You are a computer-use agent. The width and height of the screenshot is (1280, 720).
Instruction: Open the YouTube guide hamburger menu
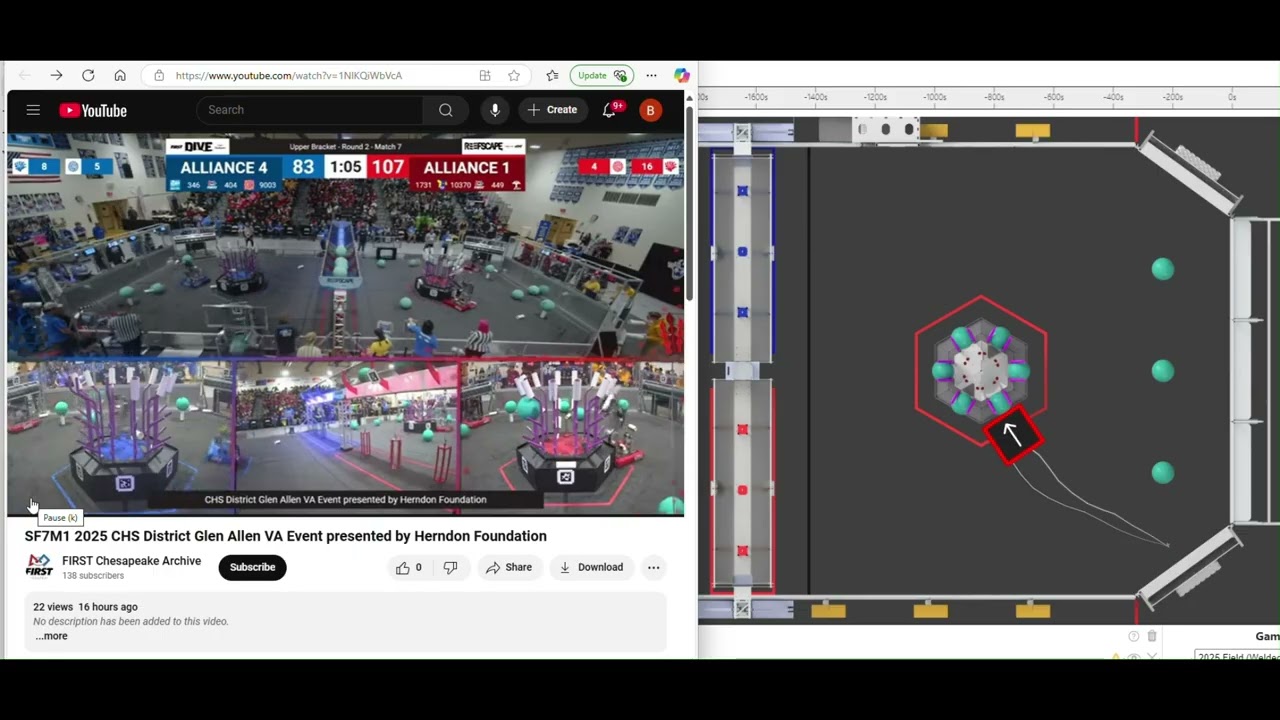tap(33, 110)
